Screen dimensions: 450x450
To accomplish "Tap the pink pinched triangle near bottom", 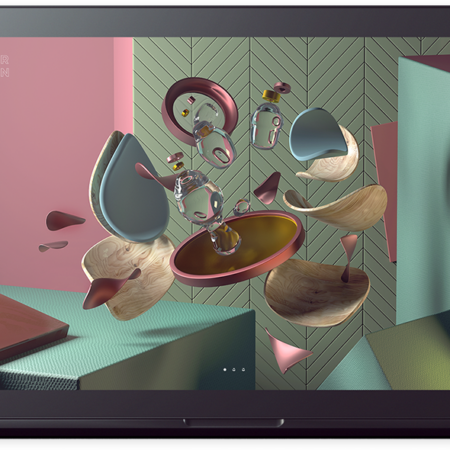I will tap(286, 351).
